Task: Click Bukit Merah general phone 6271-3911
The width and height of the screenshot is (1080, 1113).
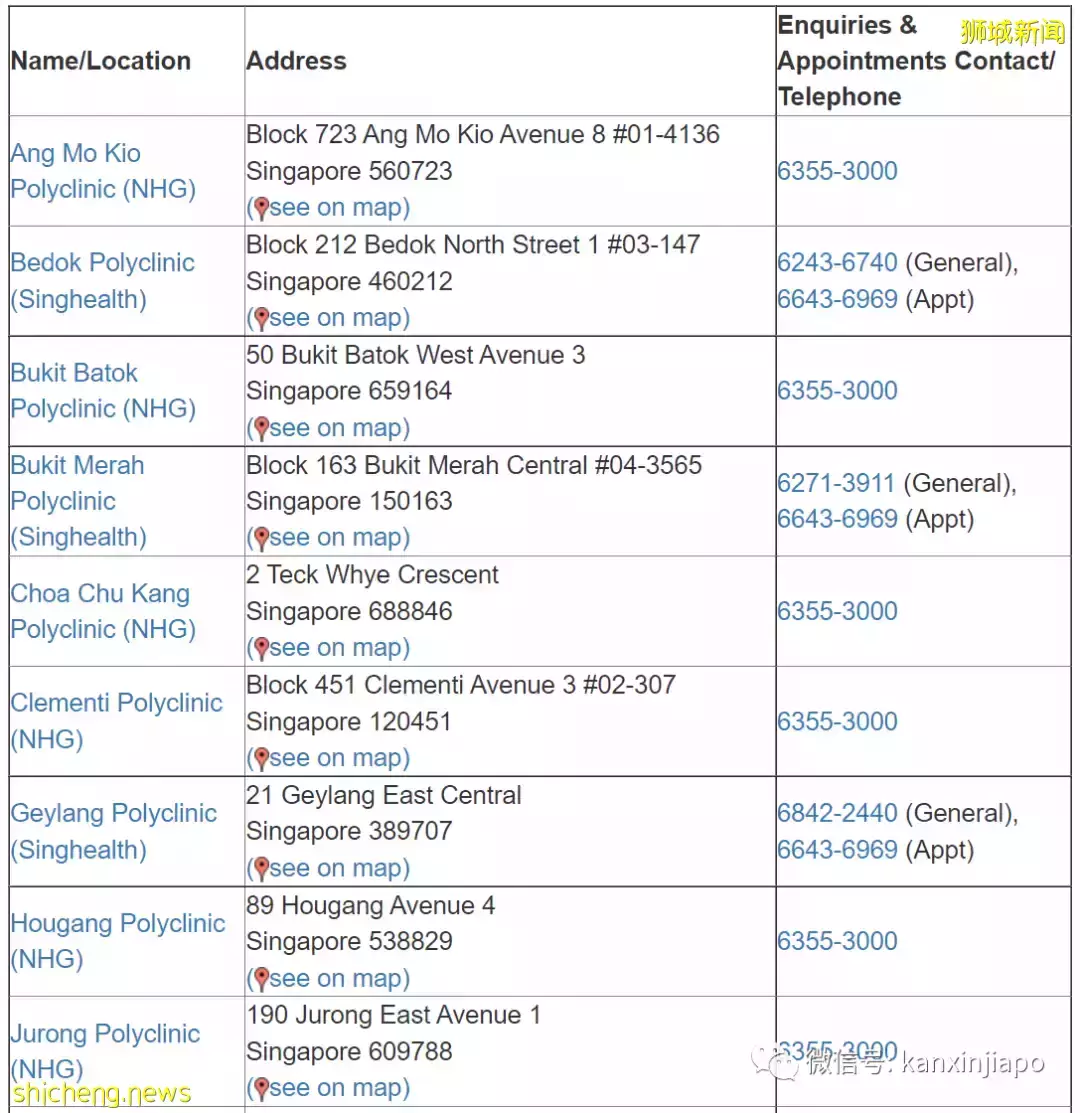Action: click(836, 483)
